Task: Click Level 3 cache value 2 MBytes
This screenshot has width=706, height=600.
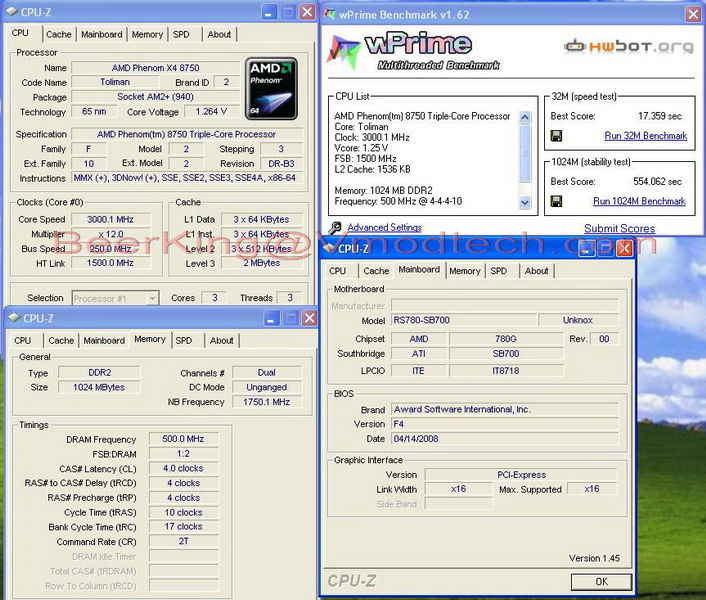Action: point(262,263)
